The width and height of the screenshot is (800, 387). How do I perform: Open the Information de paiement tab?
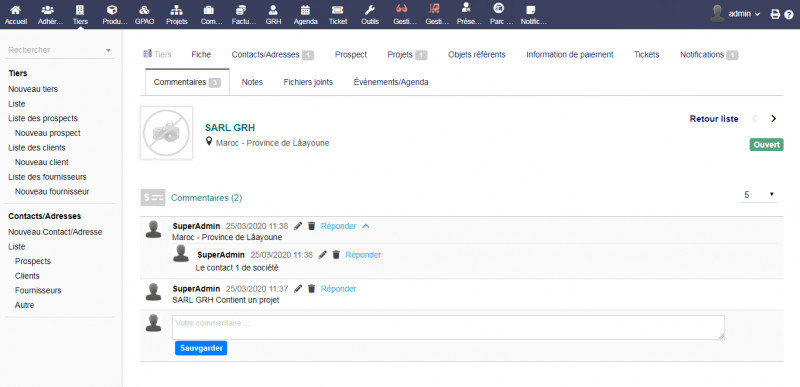click(570, 55)
